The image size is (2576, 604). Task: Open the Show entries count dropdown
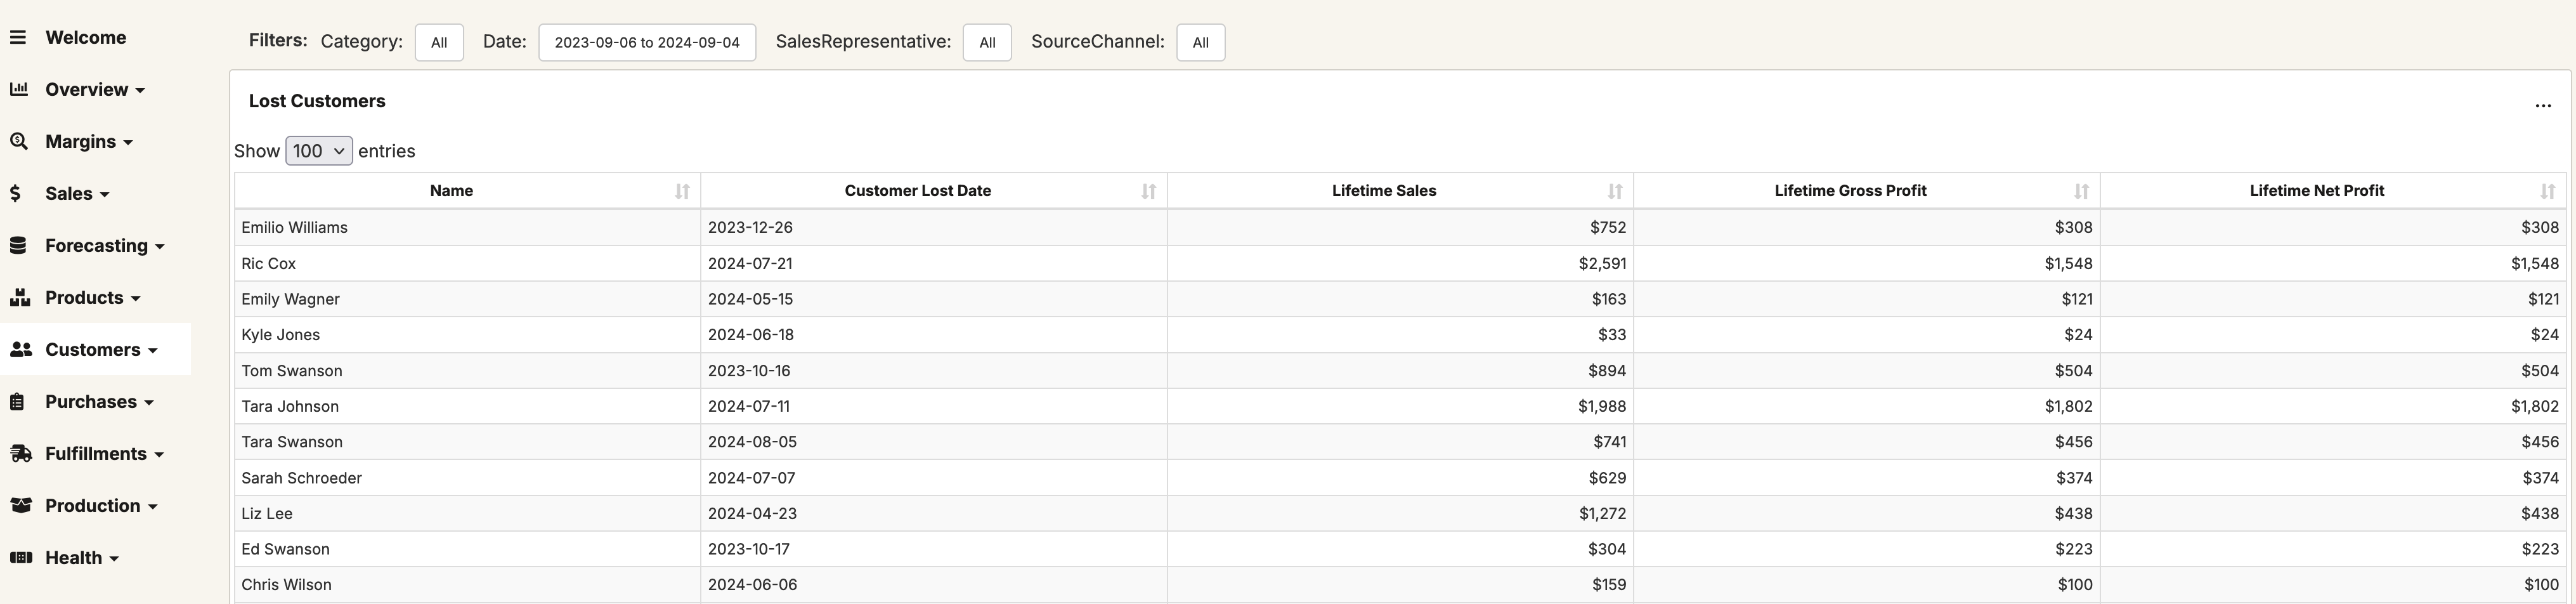click(319, 151)
